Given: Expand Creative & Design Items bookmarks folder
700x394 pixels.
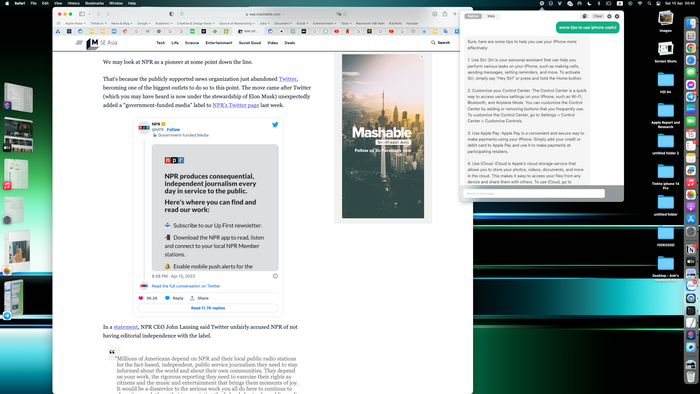Looking at the screenshot, I should [x=196, y=23].
